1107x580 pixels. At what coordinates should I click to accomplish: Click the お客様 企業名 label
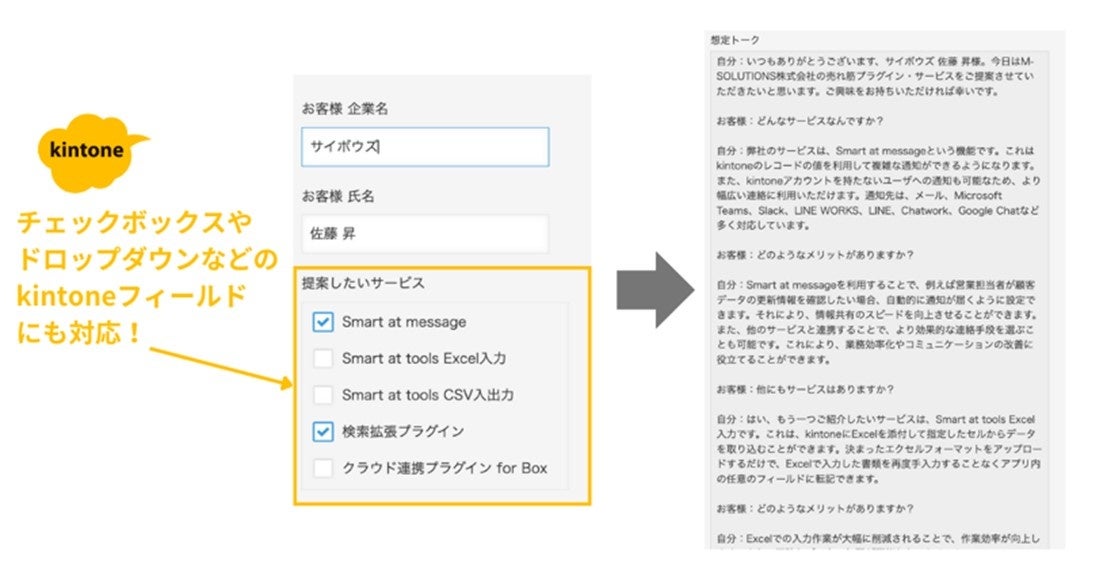(345, 109)
